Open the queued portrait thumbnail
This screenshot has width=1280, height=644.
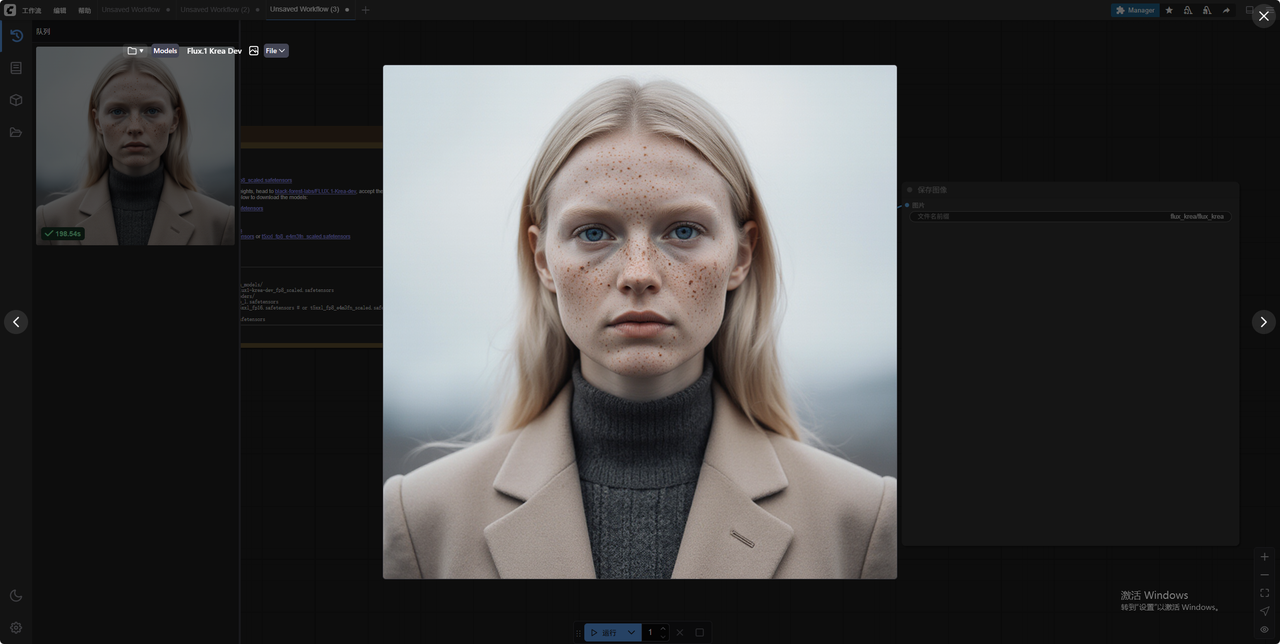135,146
